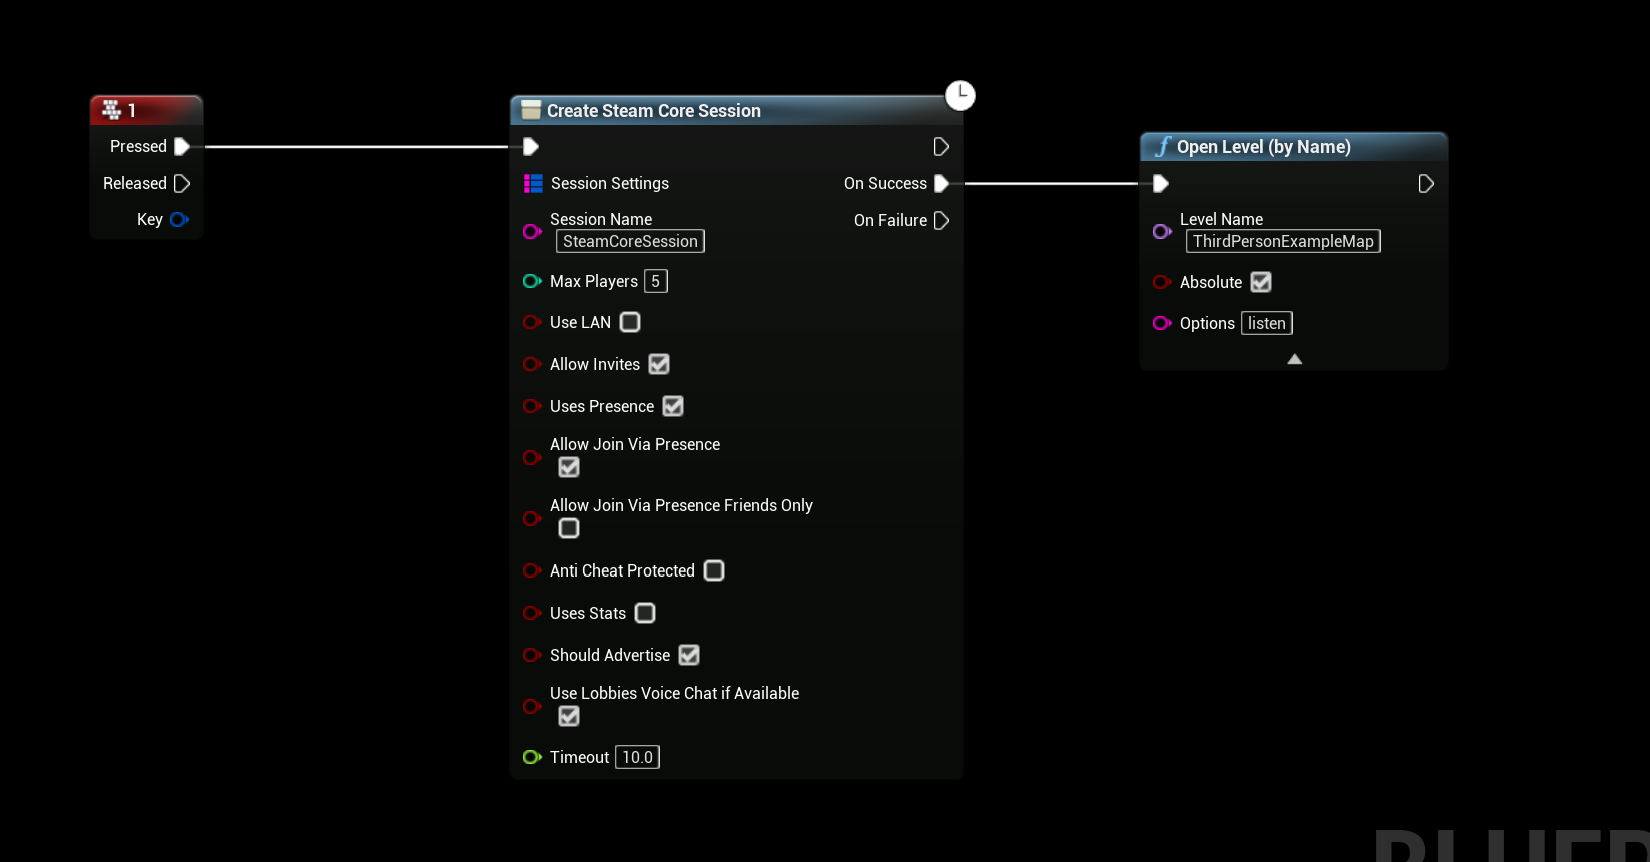The image size is (1650, 862).
Task: Select the Create Steam Core Session node title
Action: click(654, 111)
